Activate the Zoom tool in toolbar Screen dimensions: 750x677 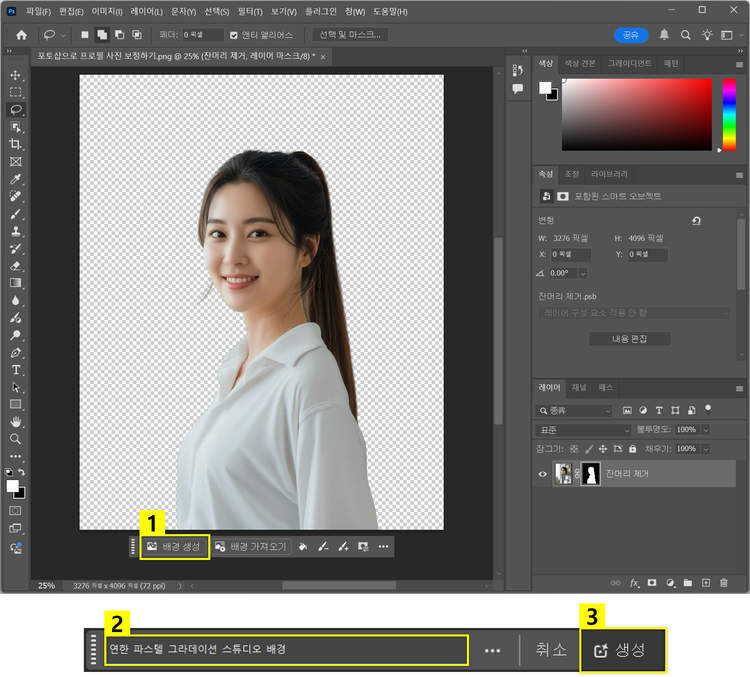click(x=16, y=439)
